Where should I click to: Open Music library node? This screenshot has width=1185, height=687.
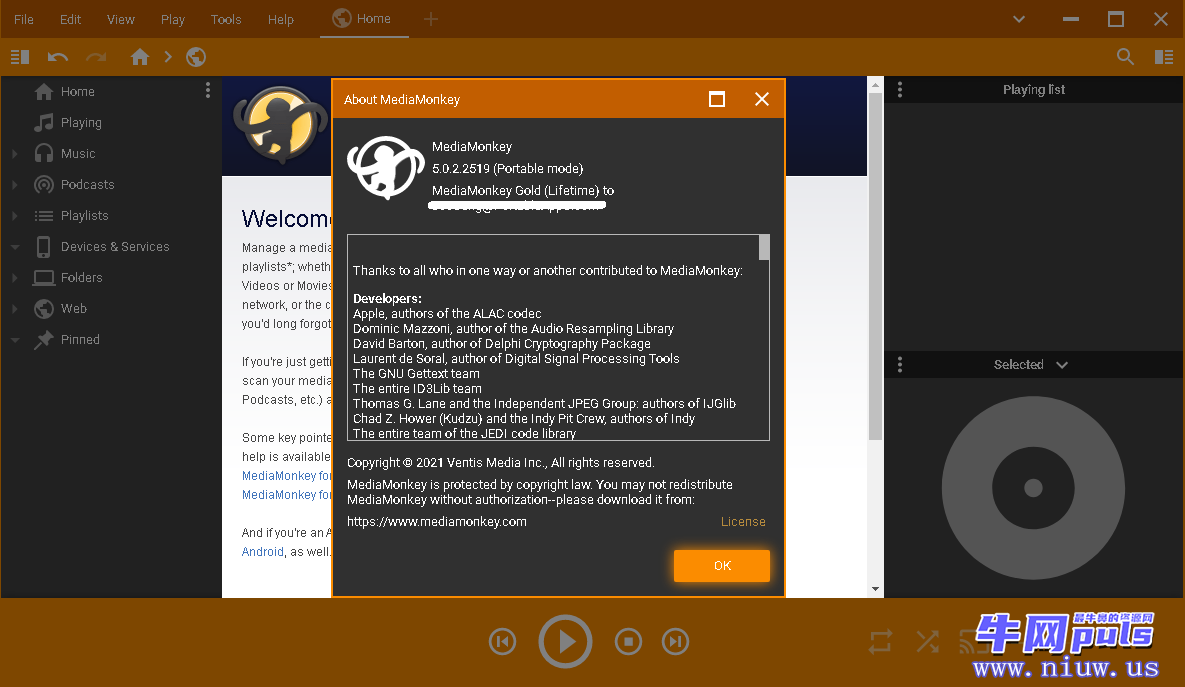pos(78,153)
